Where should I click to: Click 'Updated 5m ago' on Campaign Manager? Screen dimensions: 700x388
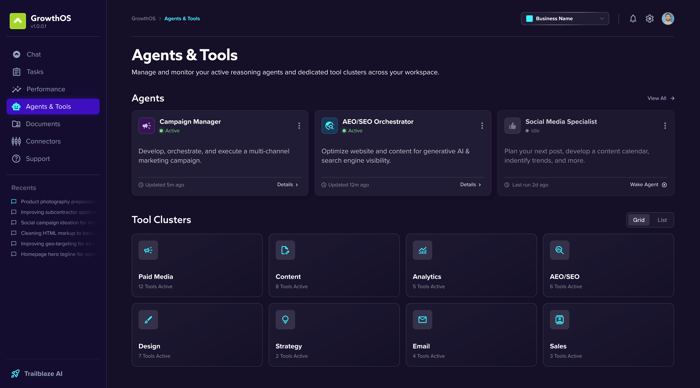[x=164, y=185]
